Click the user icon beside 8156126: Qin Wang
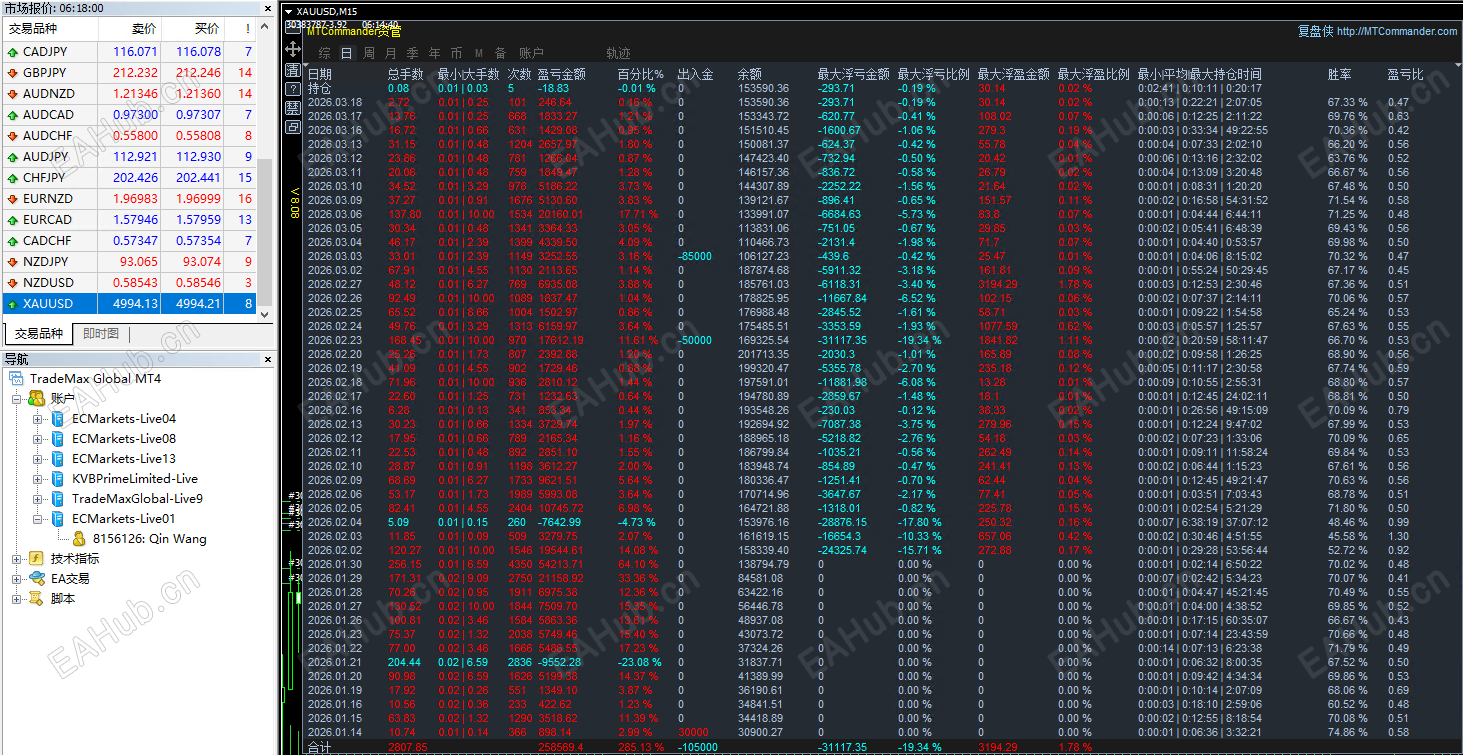 78,539
